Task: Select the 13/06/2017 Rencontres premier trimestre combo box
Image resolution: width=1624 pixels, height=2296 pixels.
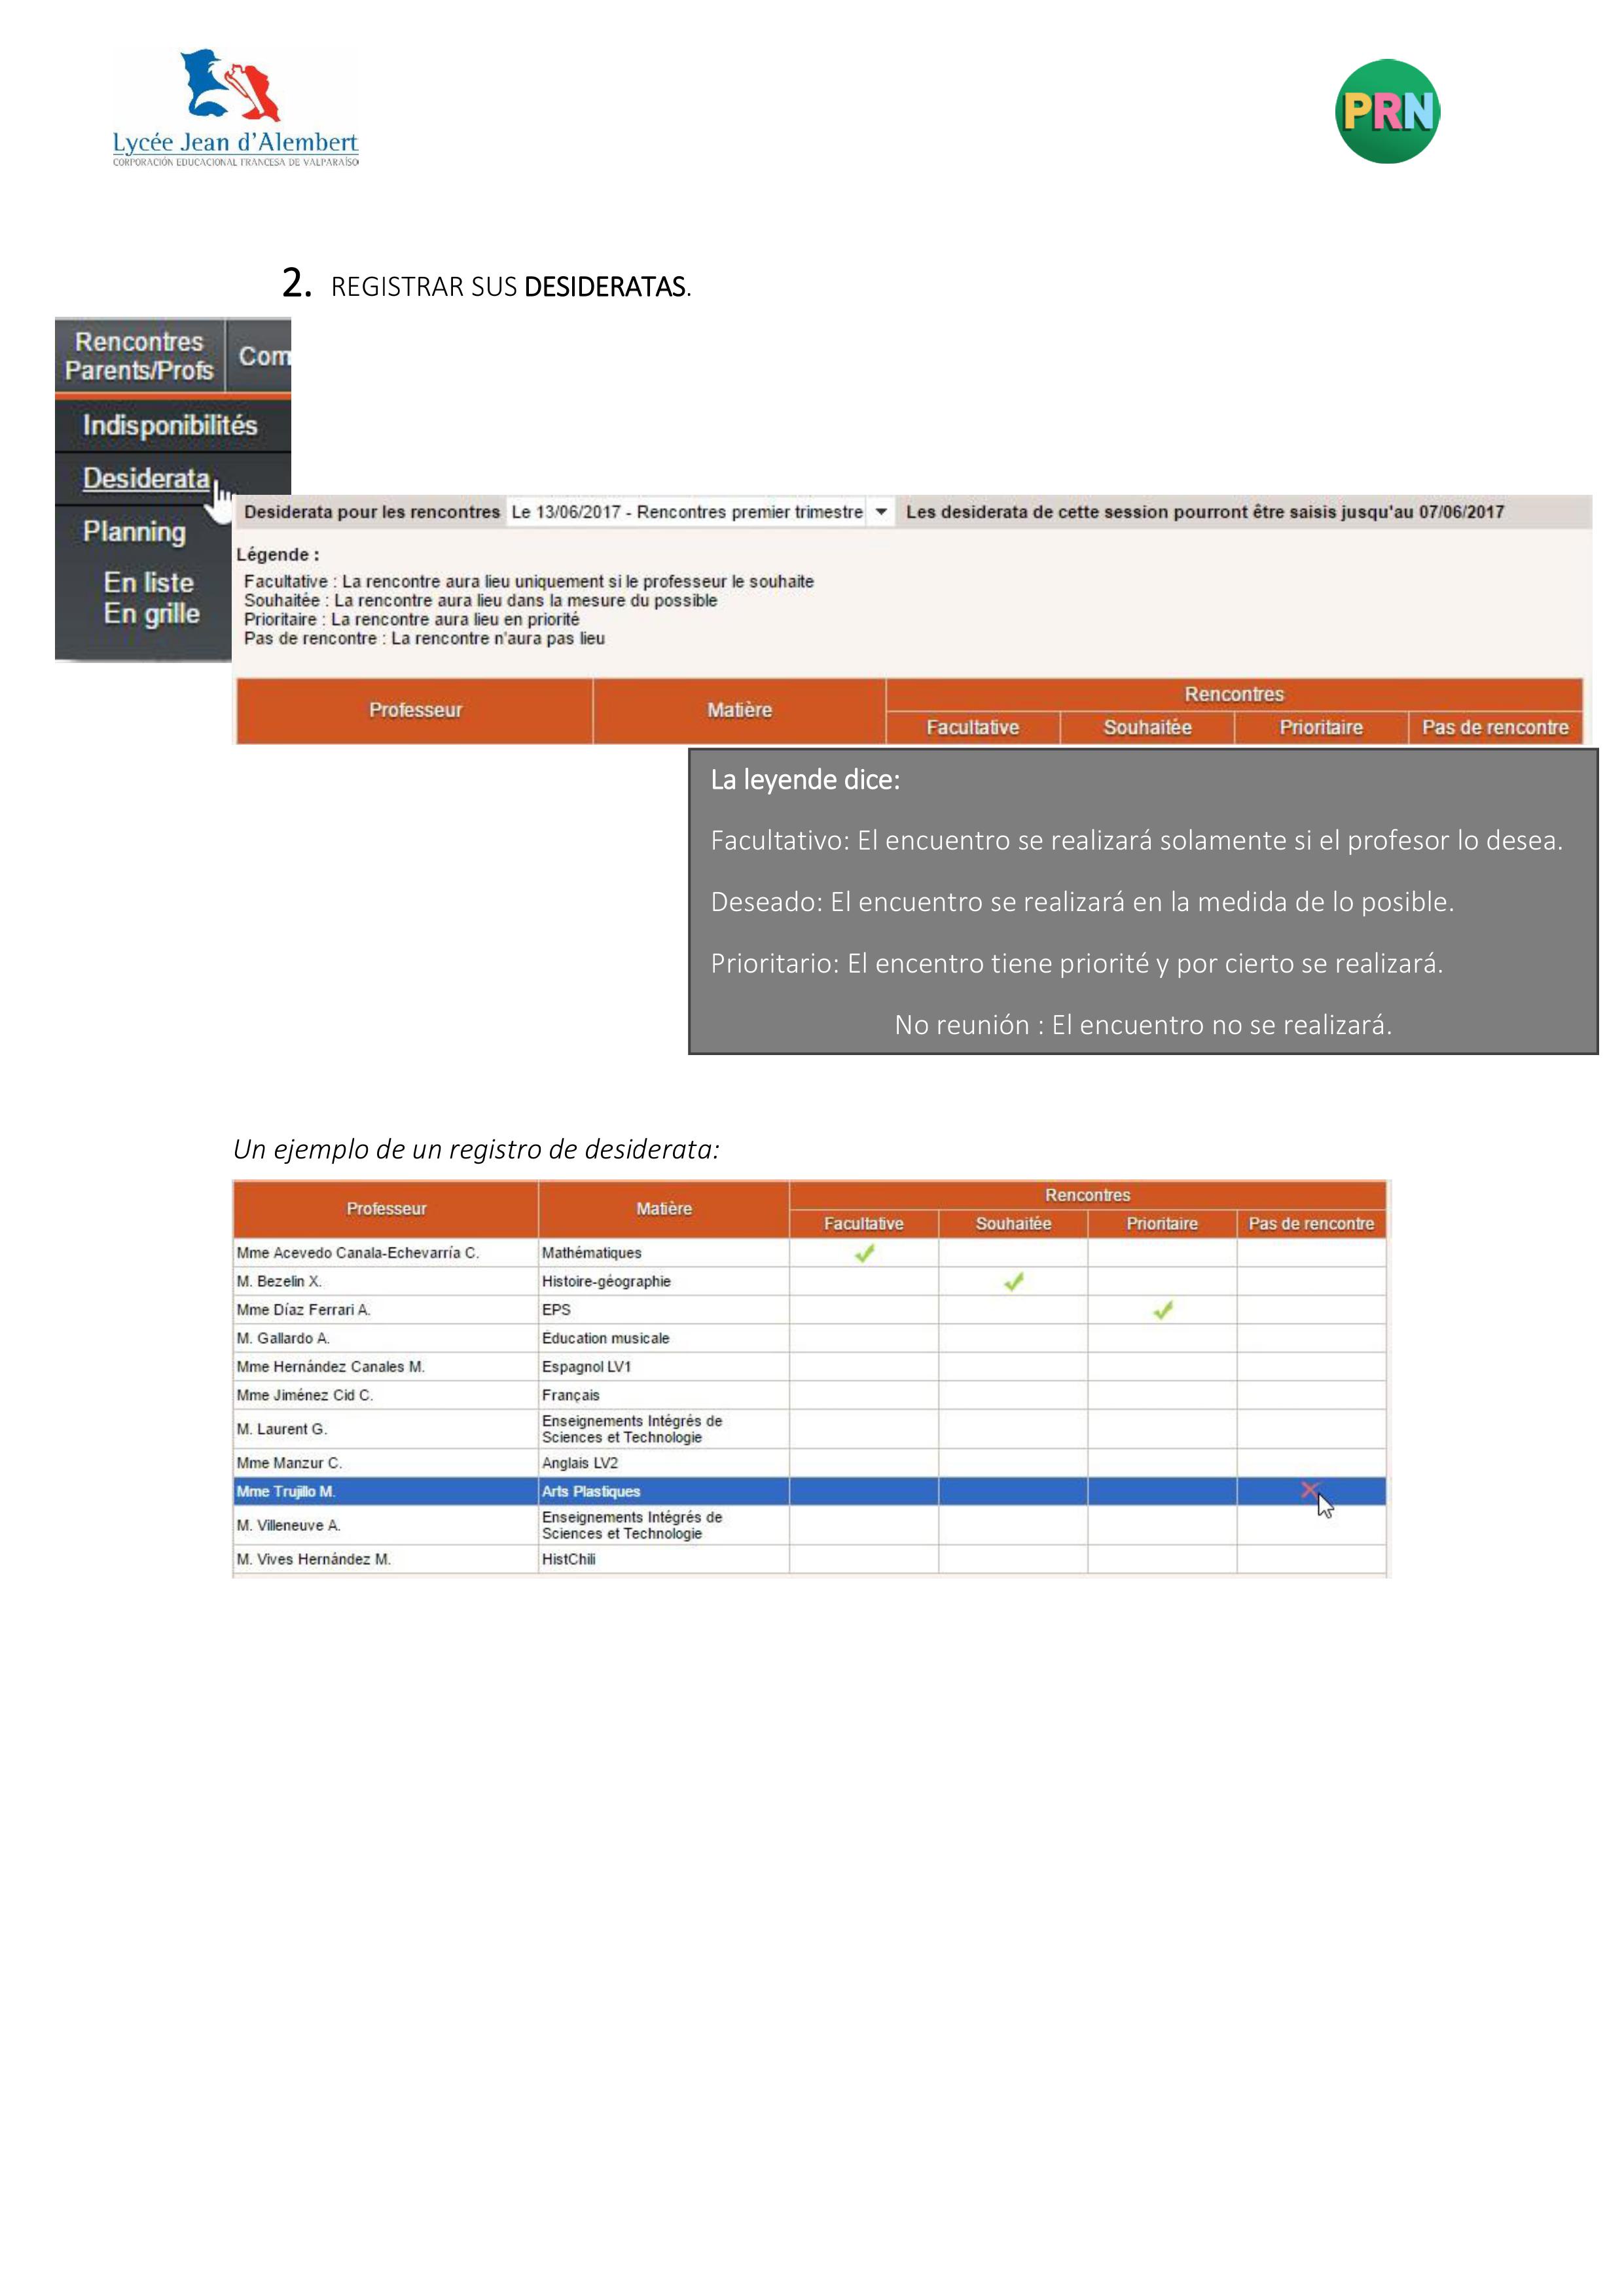Action: pos(687,512)
